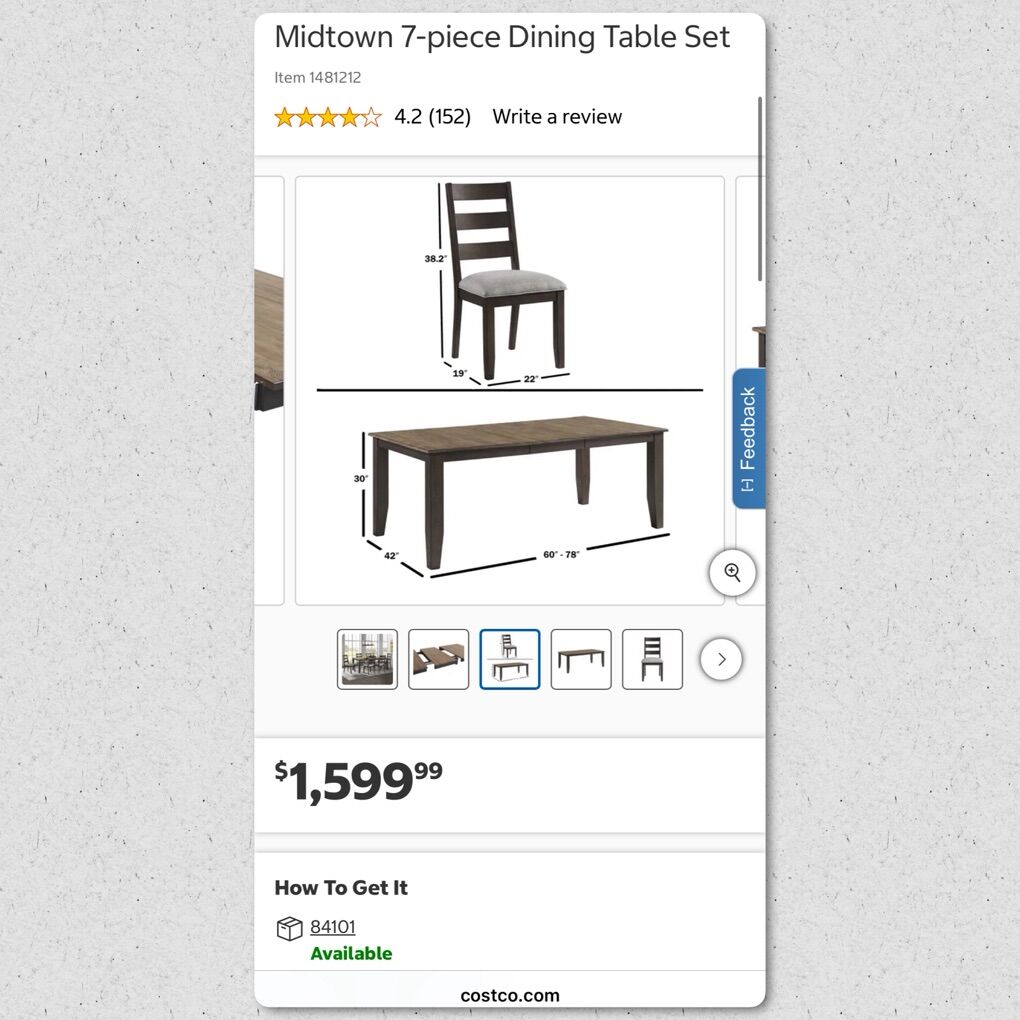Select the single chair thumbnail

(x=652, y=659)
